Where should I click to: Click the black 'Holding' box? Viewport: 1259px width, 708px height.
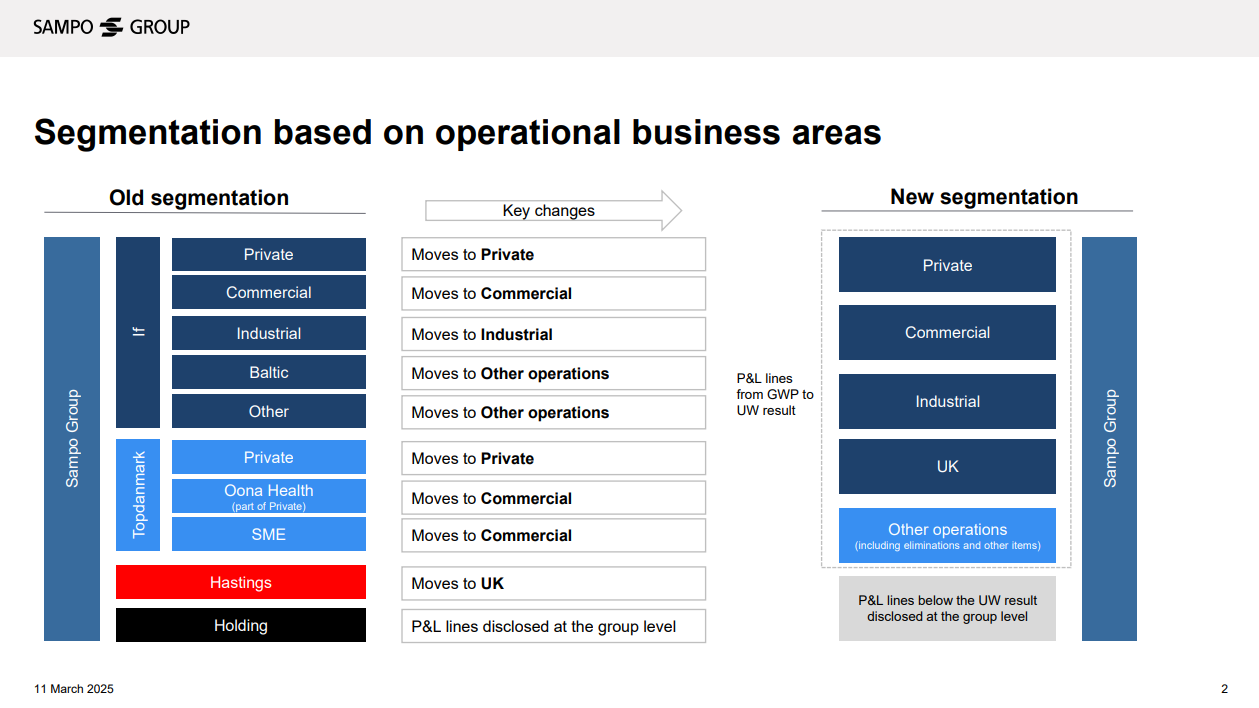[x=241, y=625]
